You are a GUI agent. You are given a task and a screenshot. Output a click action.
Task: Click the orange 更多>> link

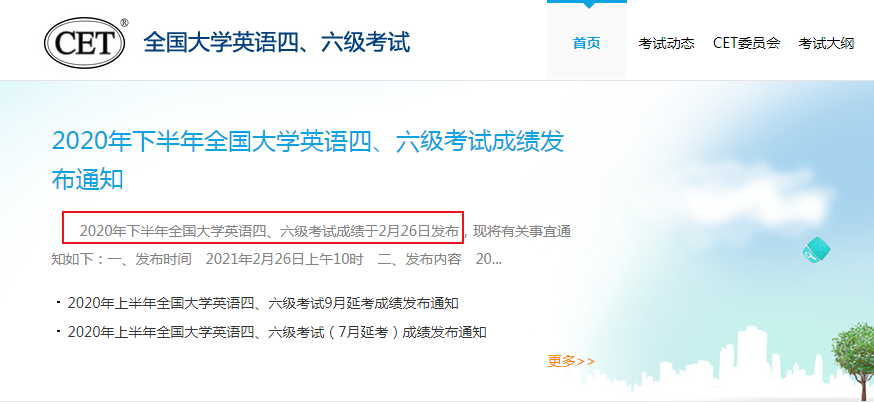[571, 361]
